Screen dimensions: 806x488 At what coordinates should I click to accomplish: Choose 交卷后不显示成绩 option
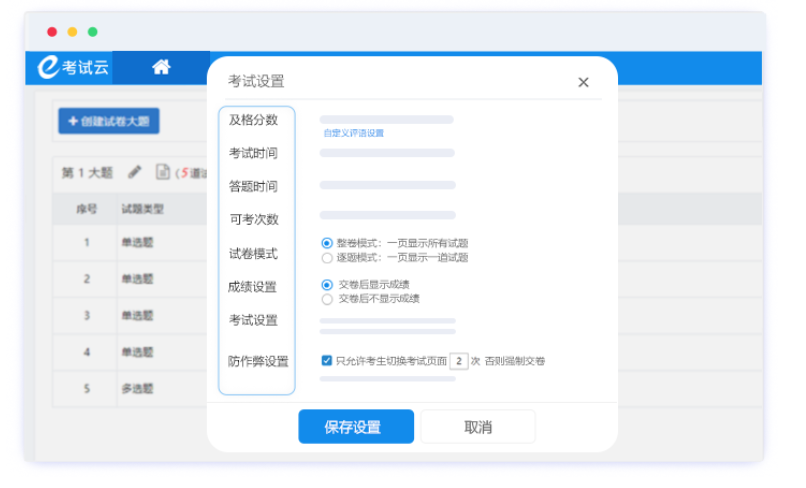pos(327,298)
